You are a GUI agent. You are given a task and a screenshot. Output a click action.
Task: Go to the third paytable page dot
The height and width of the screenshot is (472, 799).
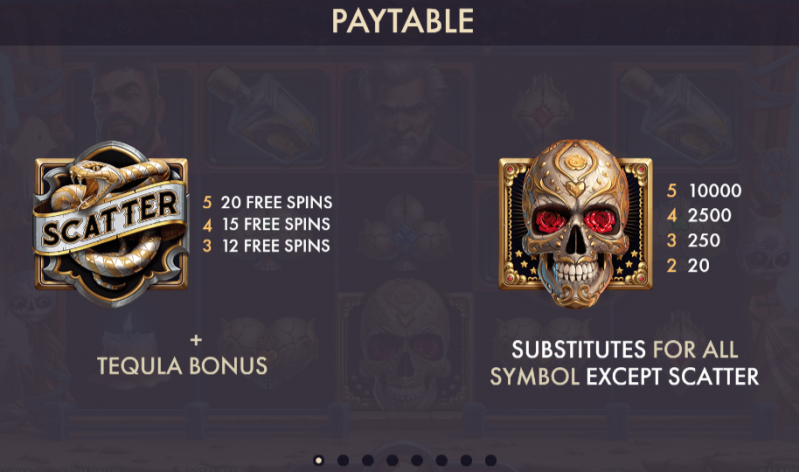tap(367, 460)
